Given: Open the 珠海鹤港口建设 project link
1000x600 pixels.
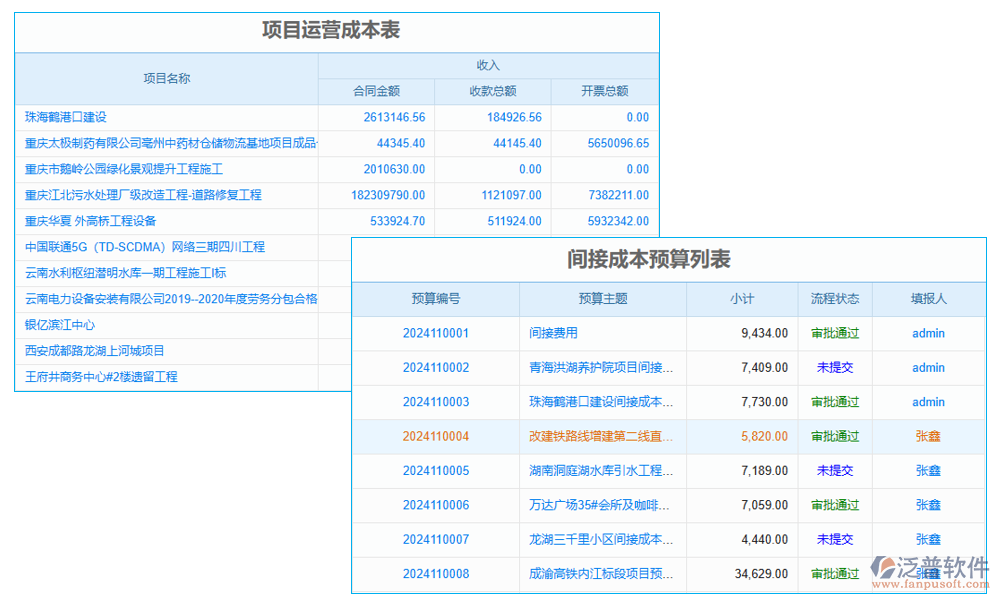Looking at the screenshot, I should (68, 117).
